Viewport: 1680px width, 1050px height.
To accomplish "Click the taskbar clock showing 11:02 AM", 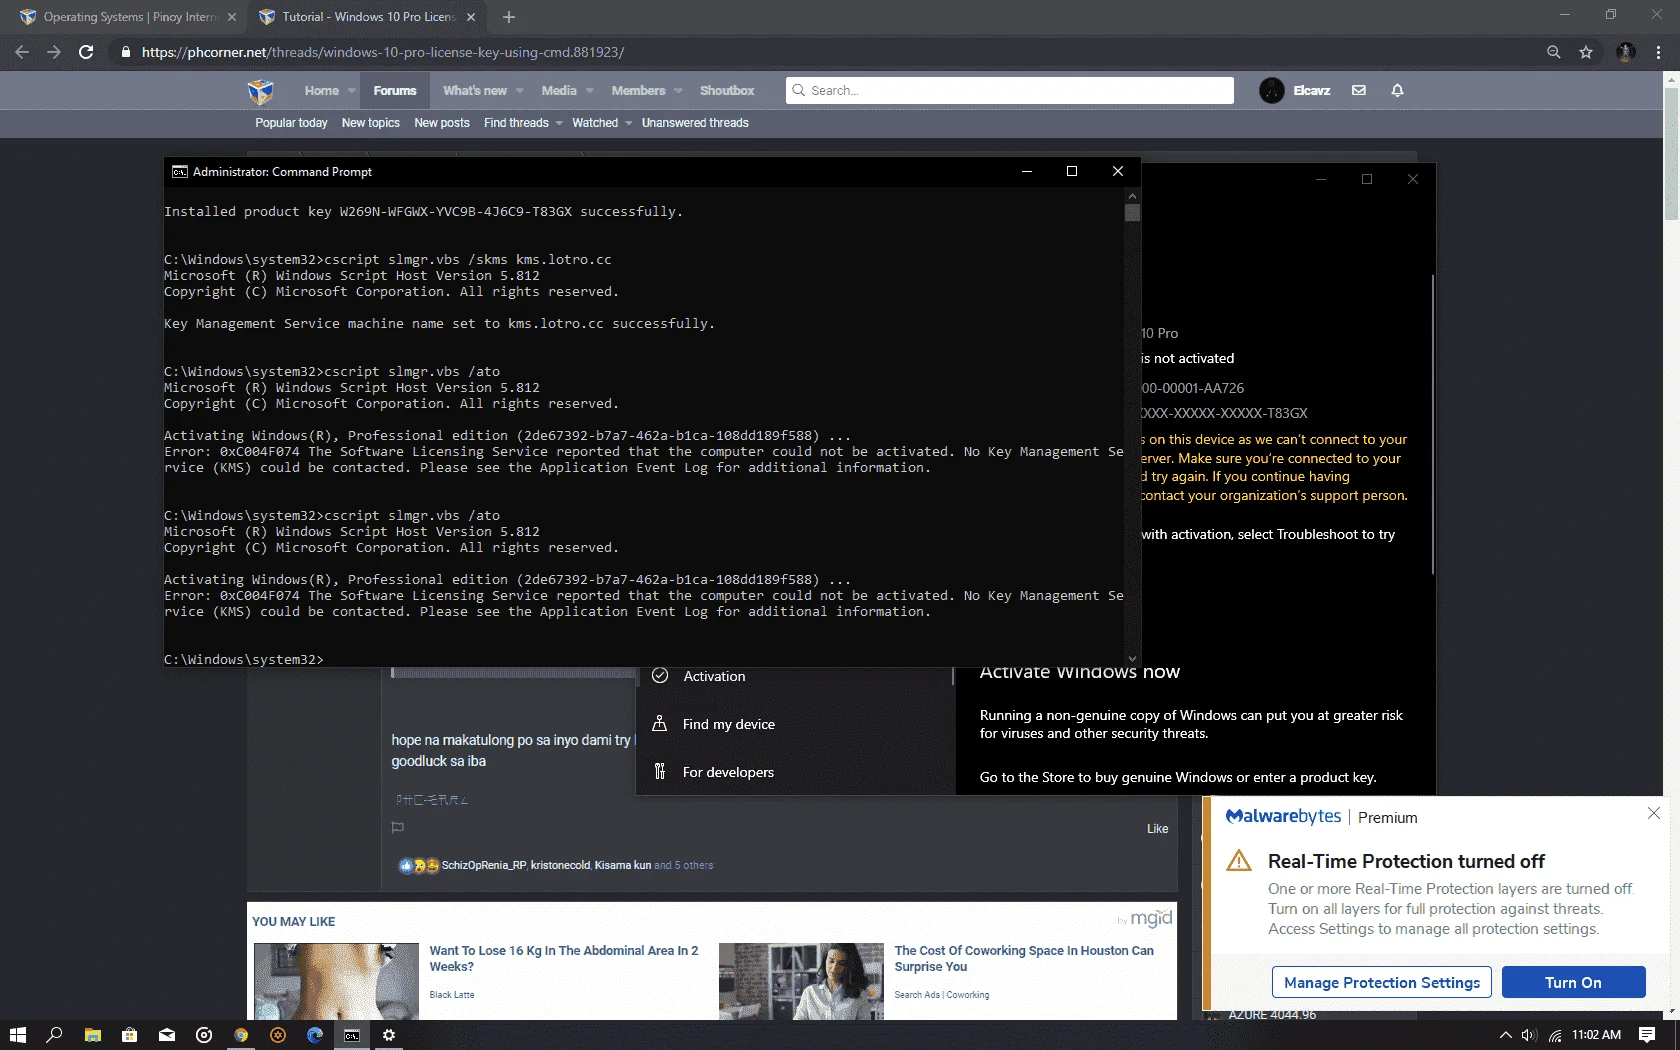I will [1596, 1035].
